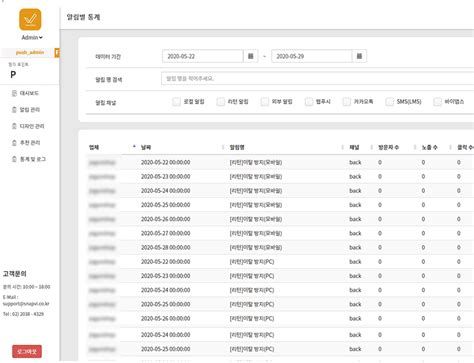Open 대시보드 via its sidebar icon
The width and height of the screenshot is (474, 363).
pos(14,93)
